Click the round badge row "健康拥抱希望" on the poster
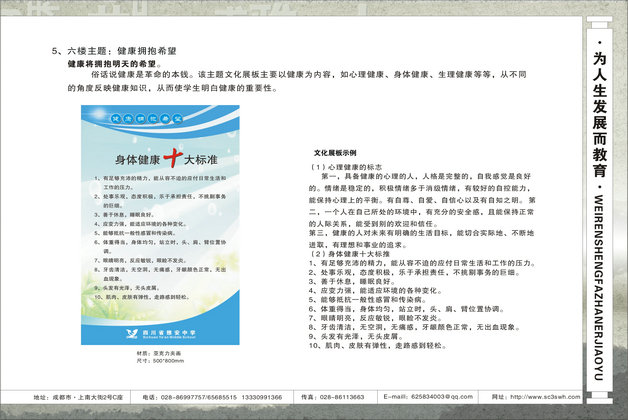The image size is (628, 420). pyautogui.click(x=146, y=119)
